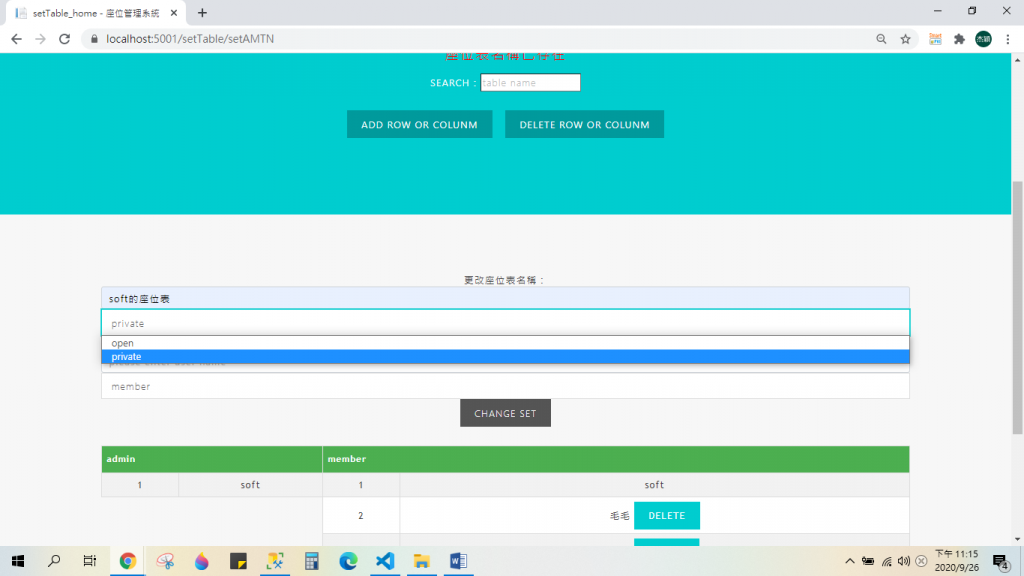Screen dimensions: 1024x576
Task: Edit the seat table name field
Action: pos(505,298)
